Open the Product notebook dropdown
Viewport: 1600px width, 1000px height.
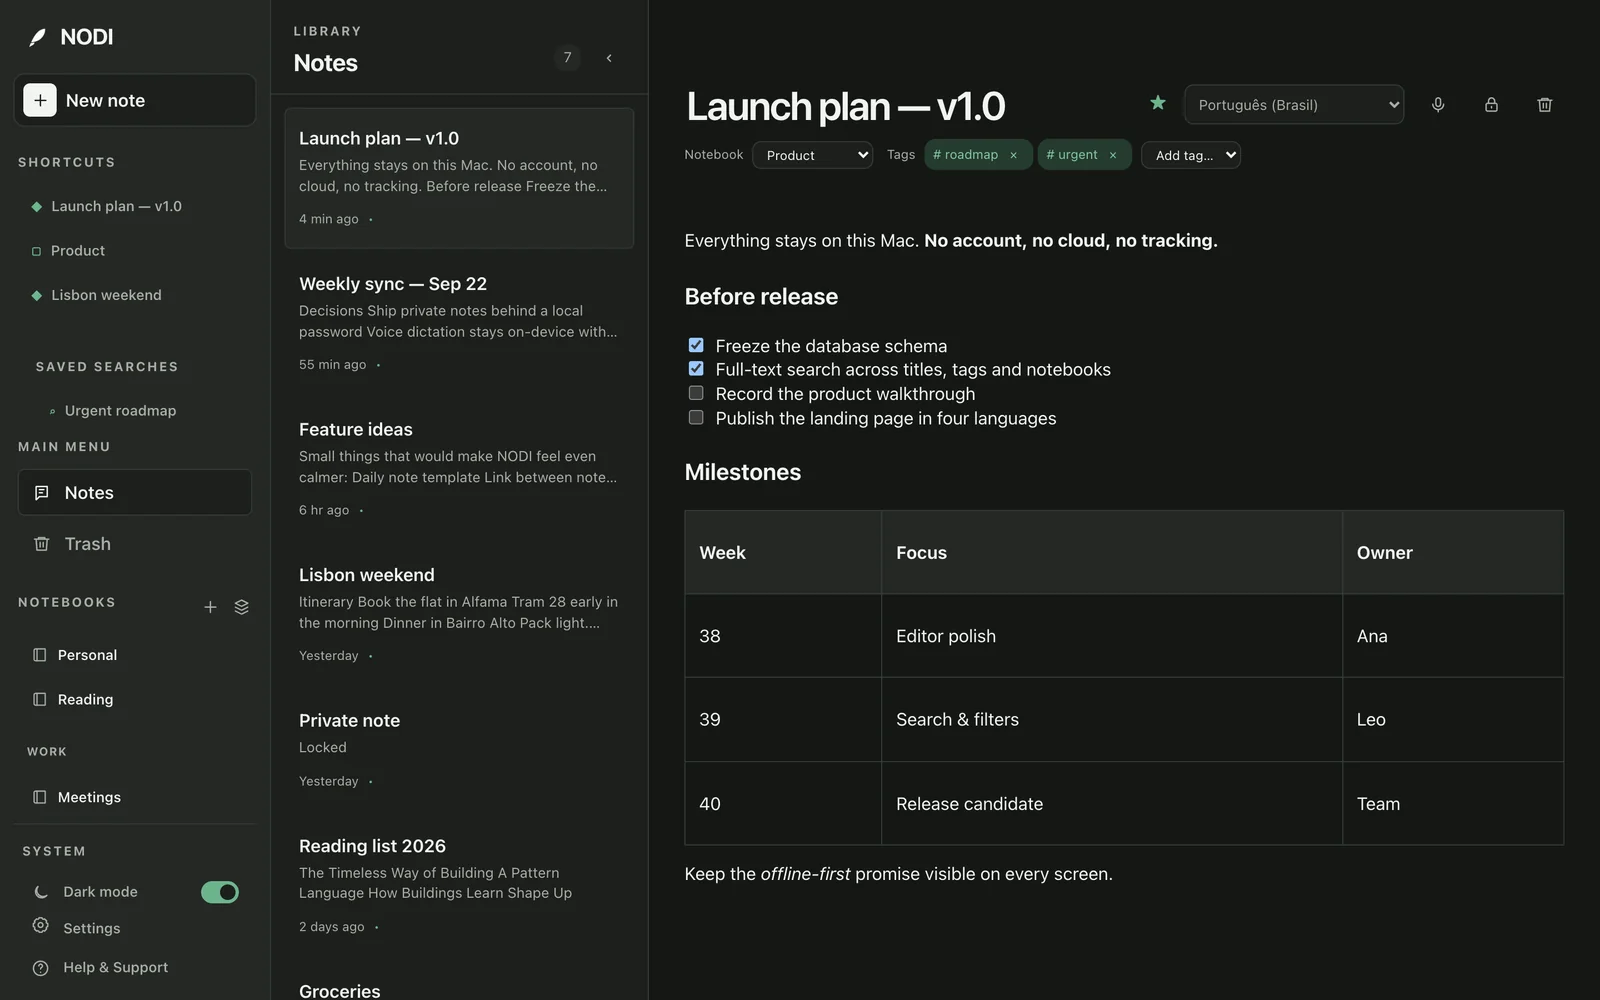pos(812,155)
